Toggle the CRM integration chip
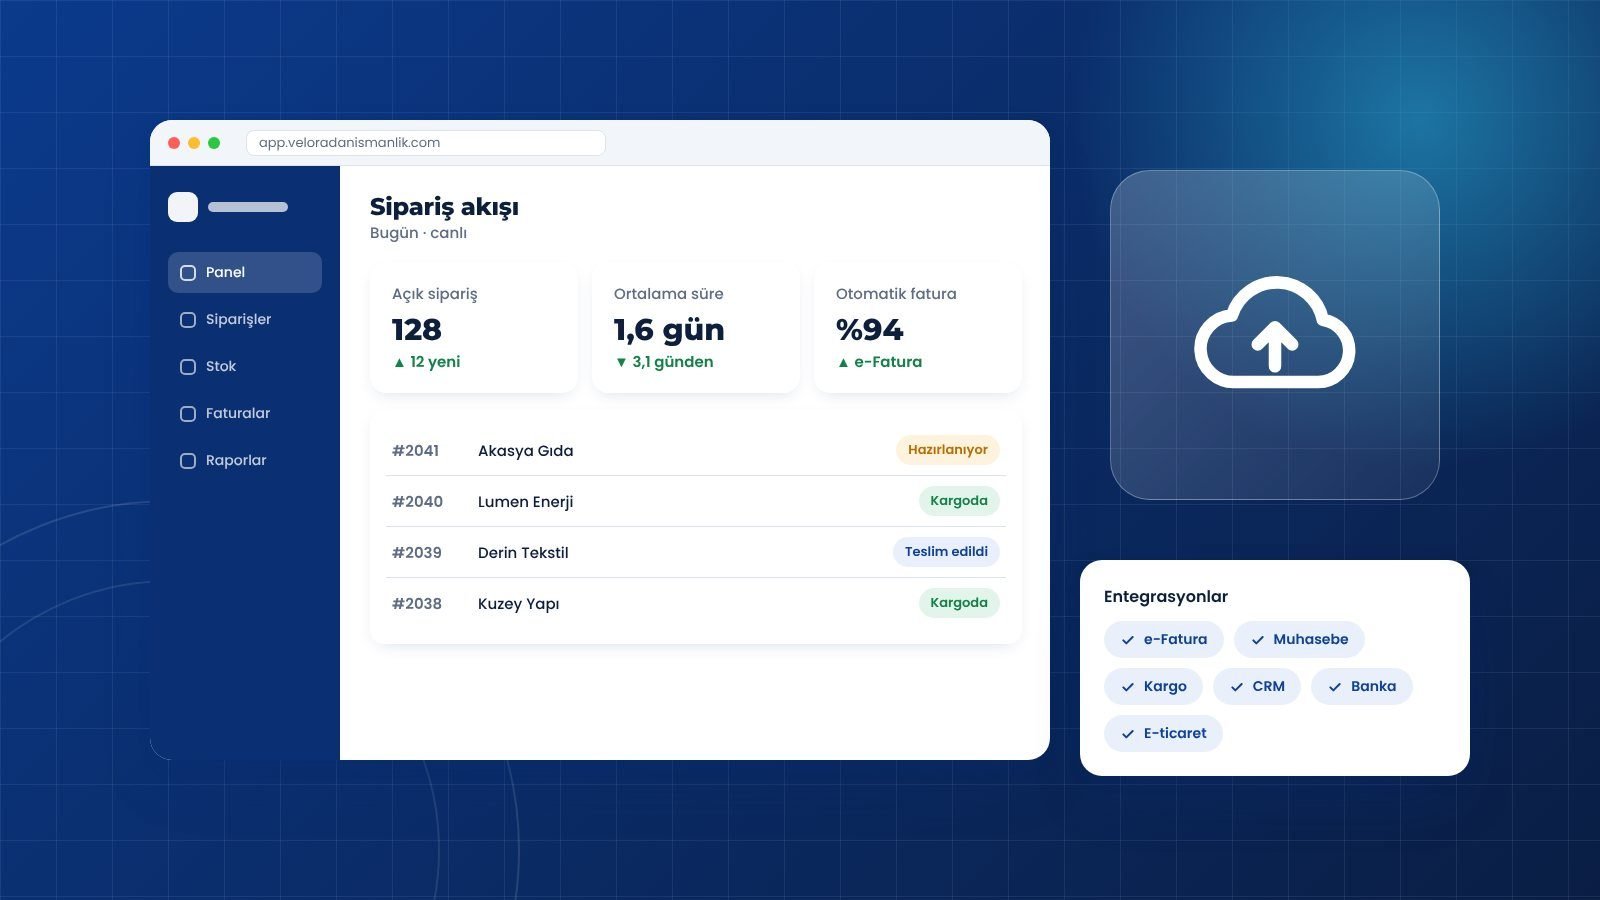The height and width of the screenshot is (900, 1600). [1257, 686]
